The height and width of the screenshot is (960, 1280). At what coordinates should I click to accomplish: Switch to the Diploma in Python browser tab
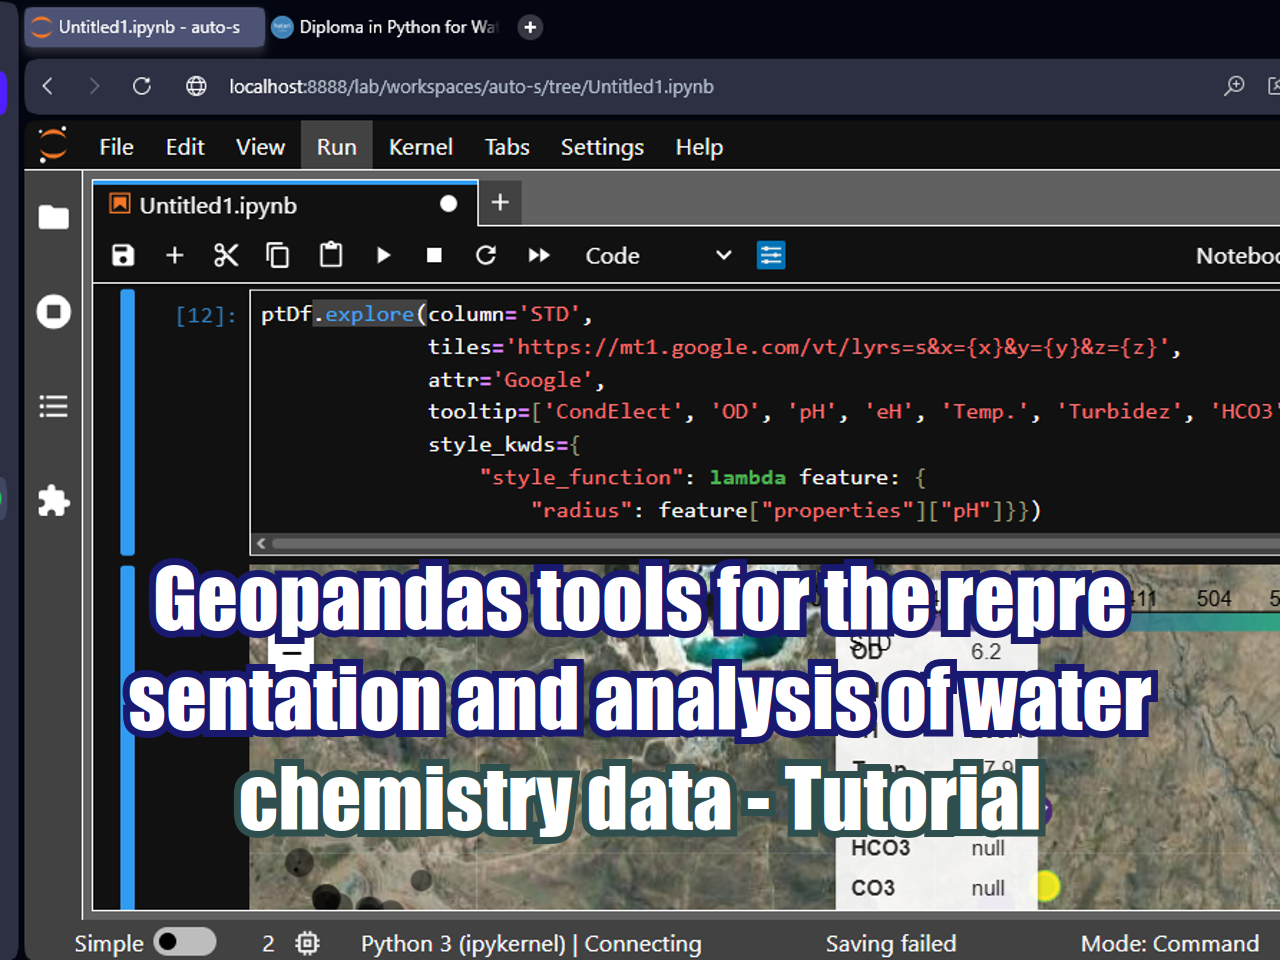pos(387,27)
